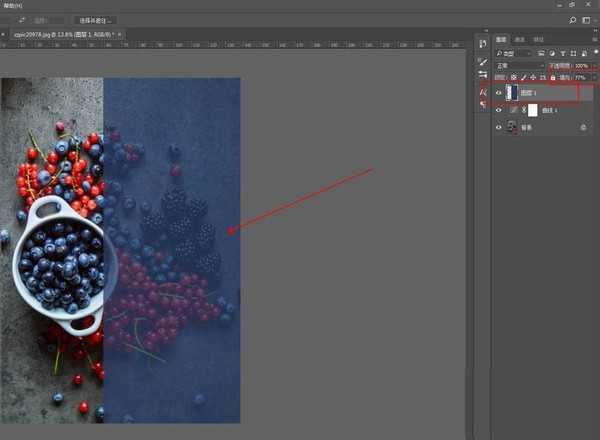Hide Layer 1 using its eye icon

[x=499, y=92]
